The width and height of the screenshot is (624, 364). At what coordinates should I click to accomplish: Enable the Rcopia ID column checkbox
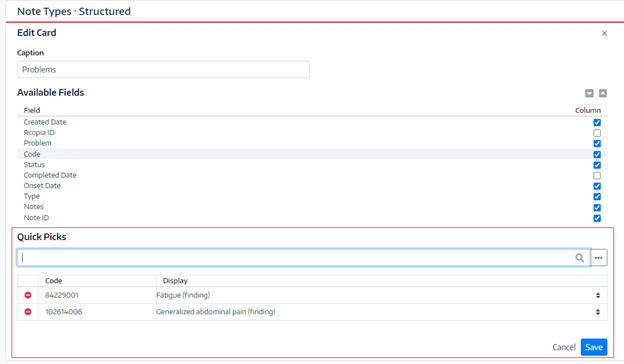click(597, 133)
